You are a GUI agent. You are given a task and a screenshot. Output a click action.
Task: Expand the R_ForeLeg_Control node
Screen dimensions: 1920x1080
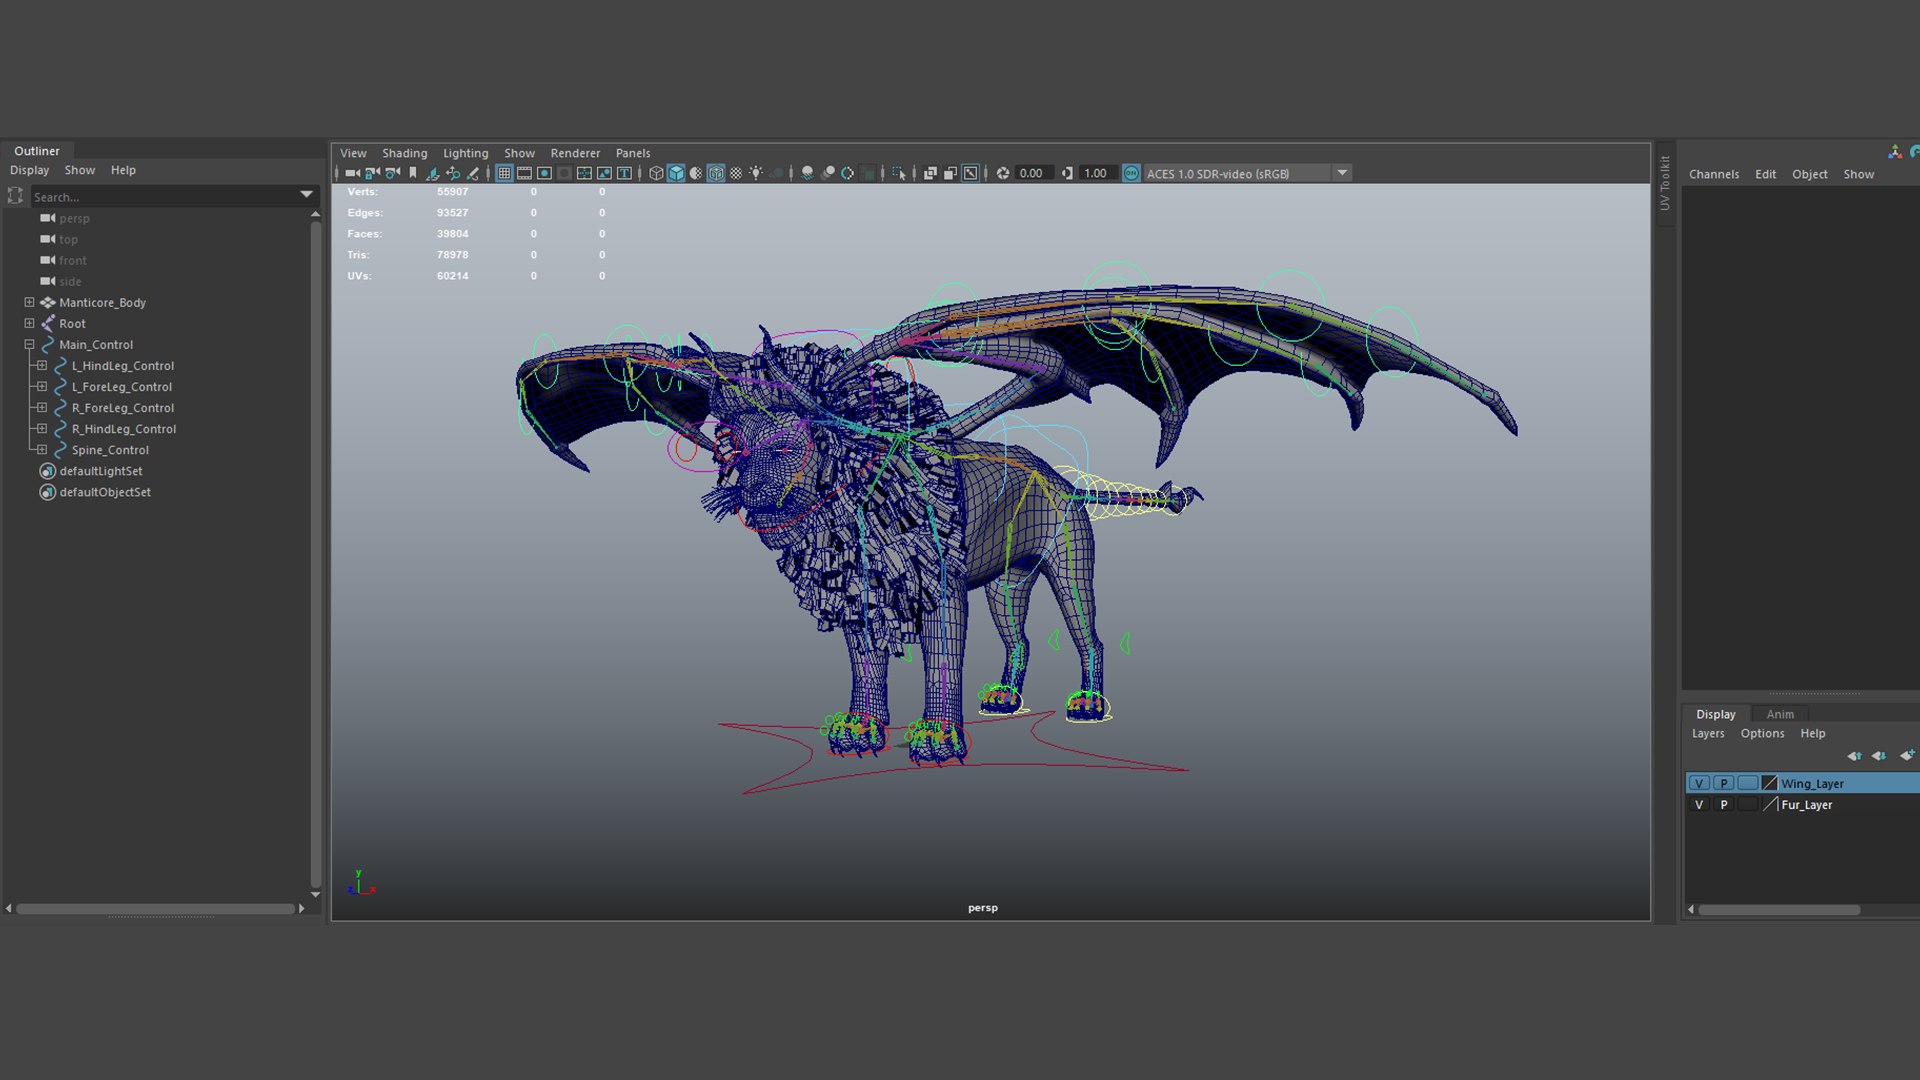(42, 407)
